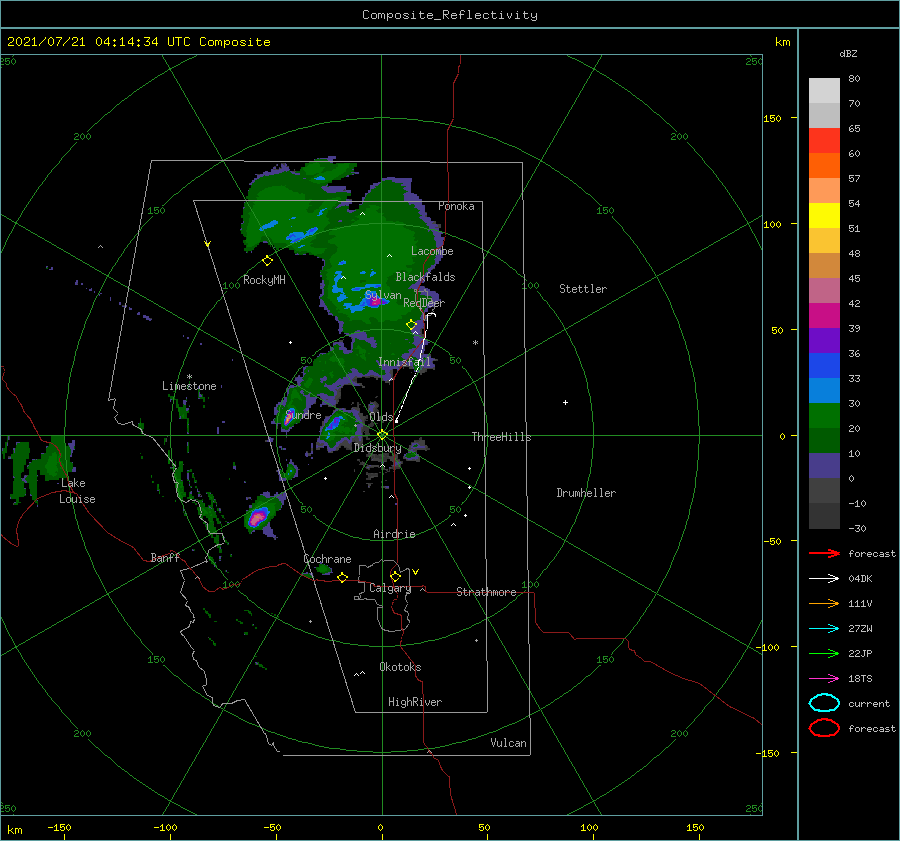Click the HighRiver label

(415, 702)
